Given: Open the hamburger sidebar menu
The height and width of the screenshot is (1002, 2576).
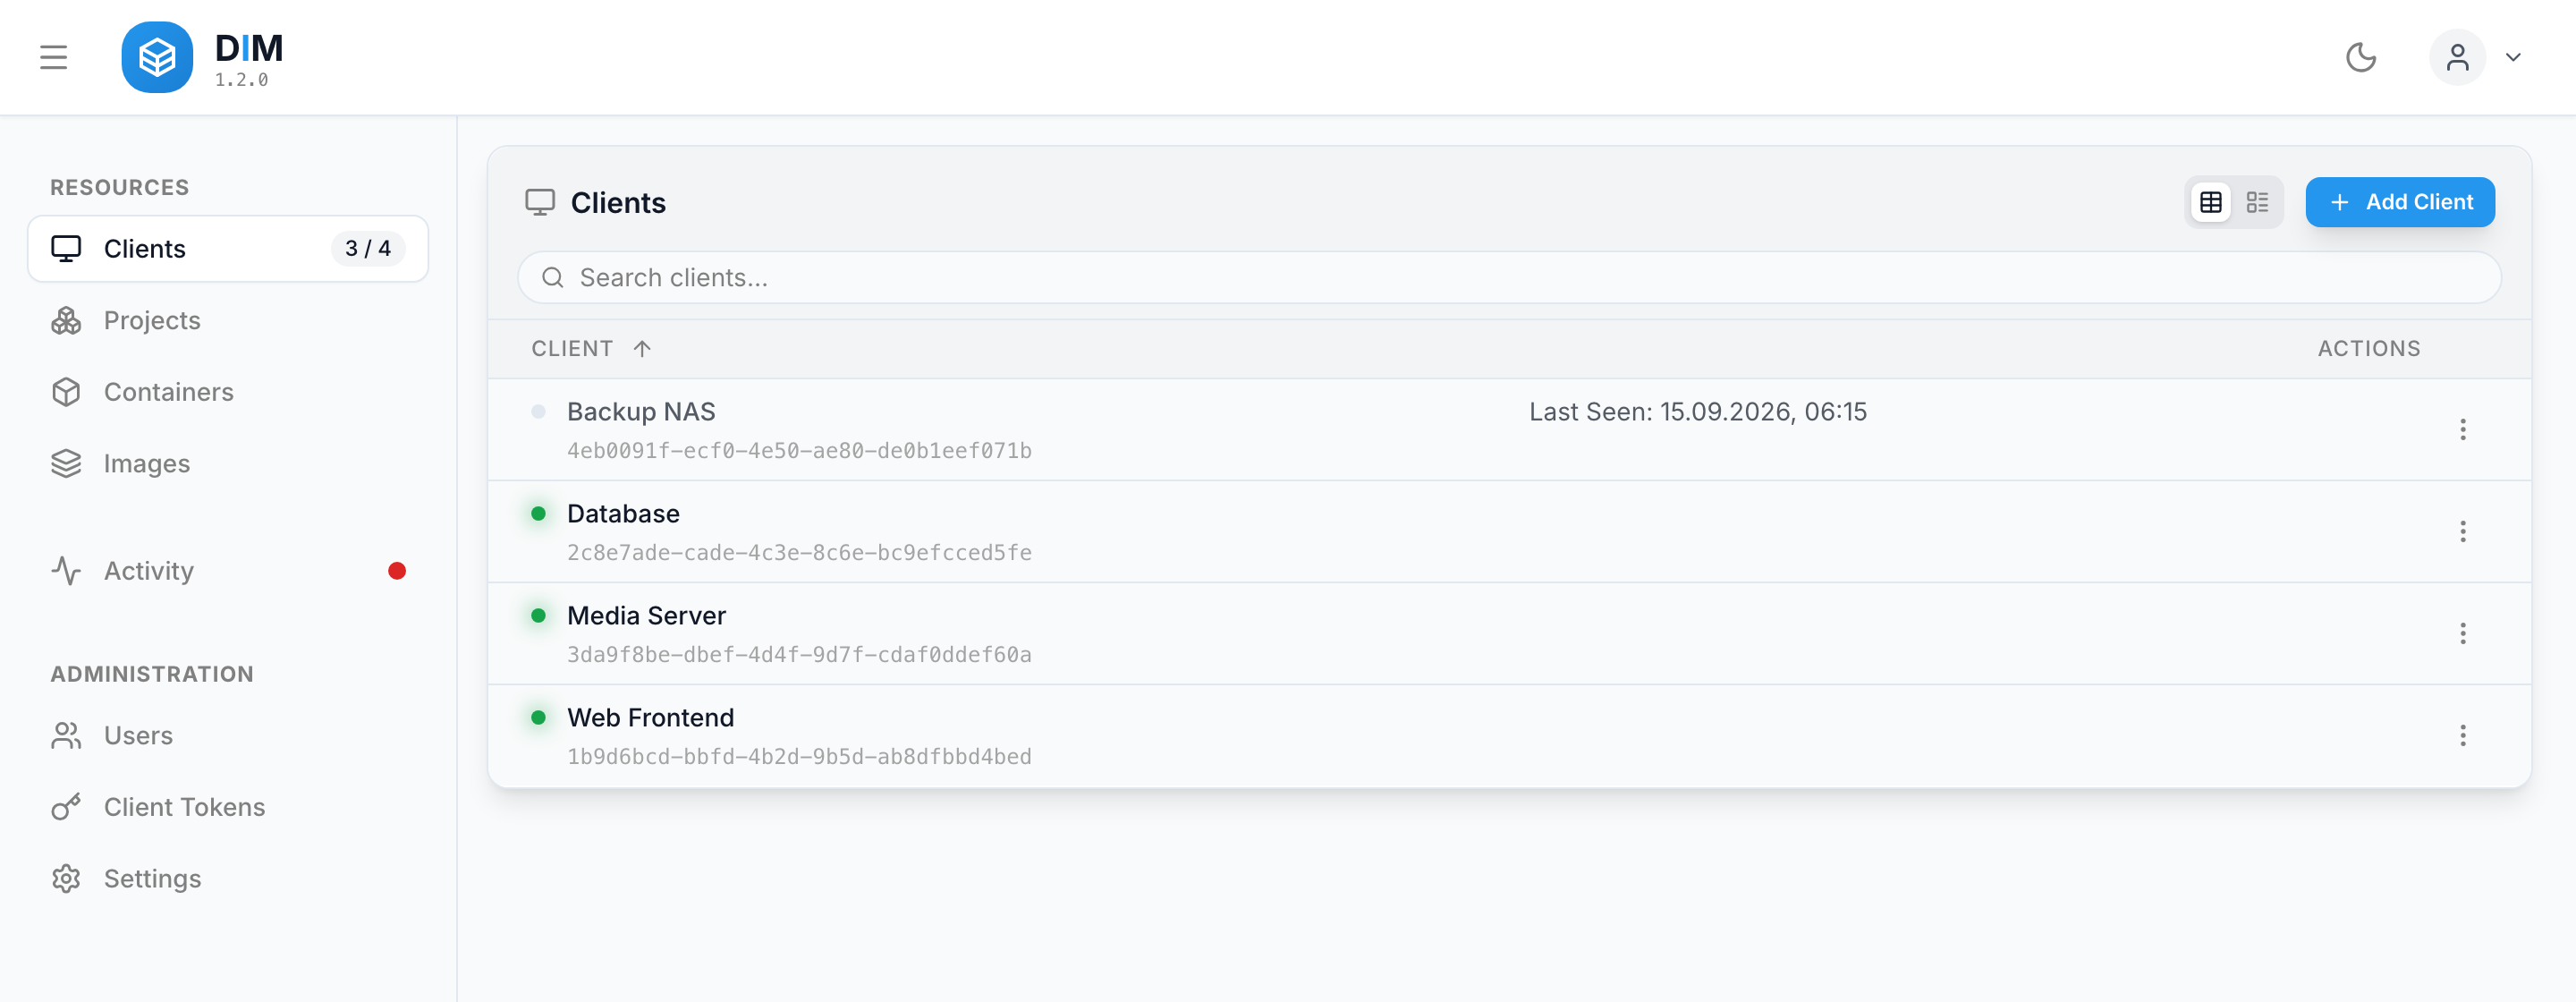Looking at the screenshot, I should click(x=54, y=57).
